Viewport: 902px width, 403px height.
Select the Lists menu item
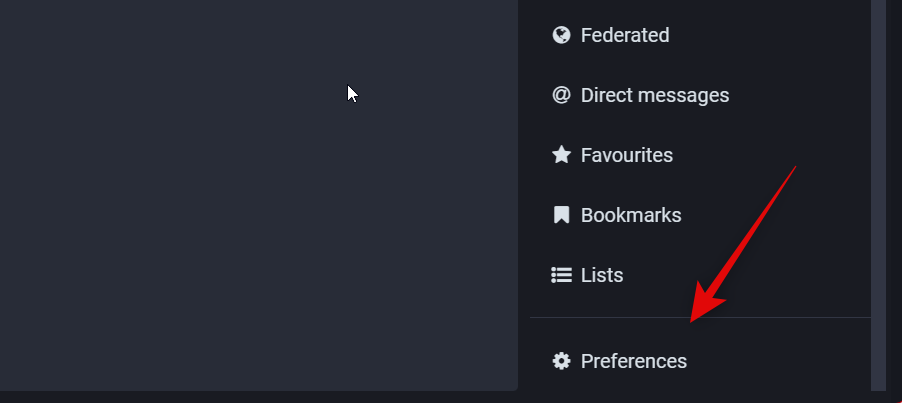coord(601,275)
